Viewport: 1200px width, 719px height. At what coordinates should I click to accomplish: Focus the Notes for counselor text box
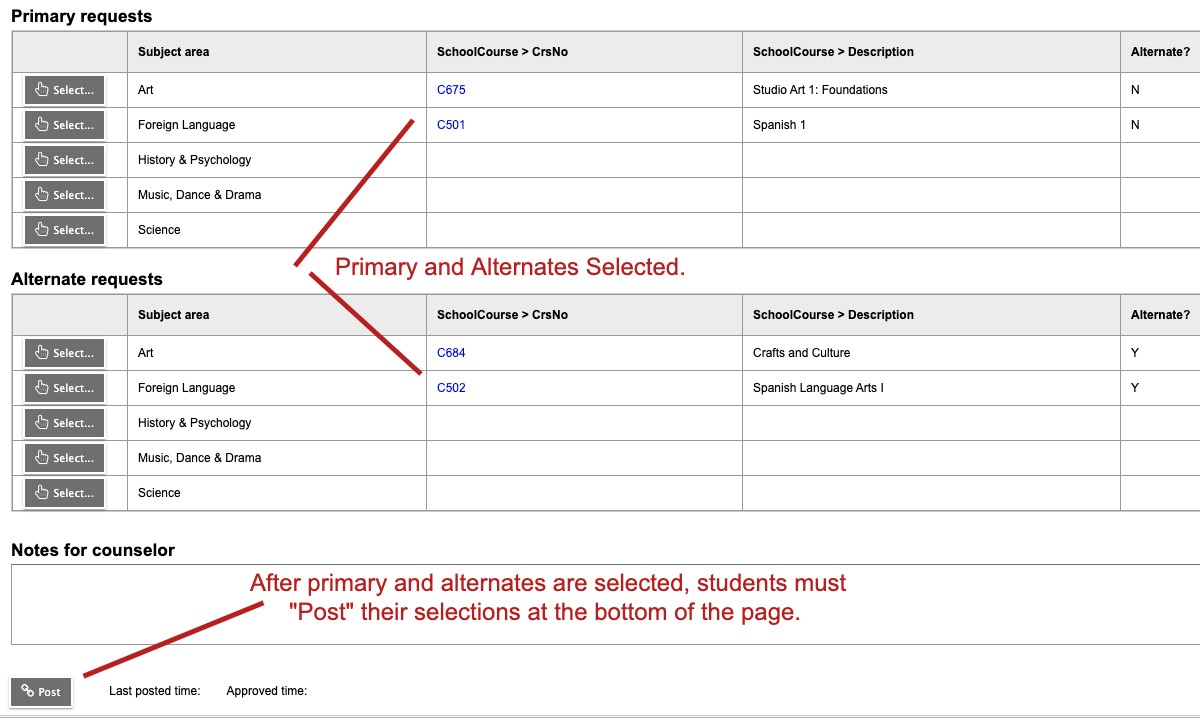[x=605, y=605]
